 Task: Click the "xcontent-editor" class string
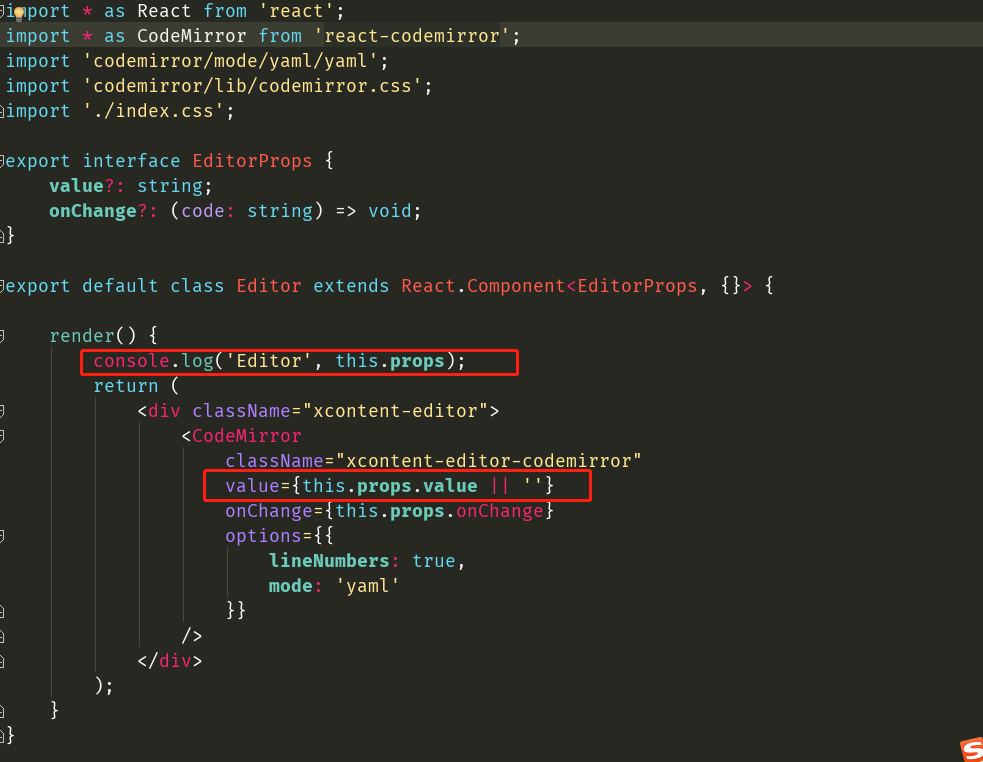click(x=395, y=411)
